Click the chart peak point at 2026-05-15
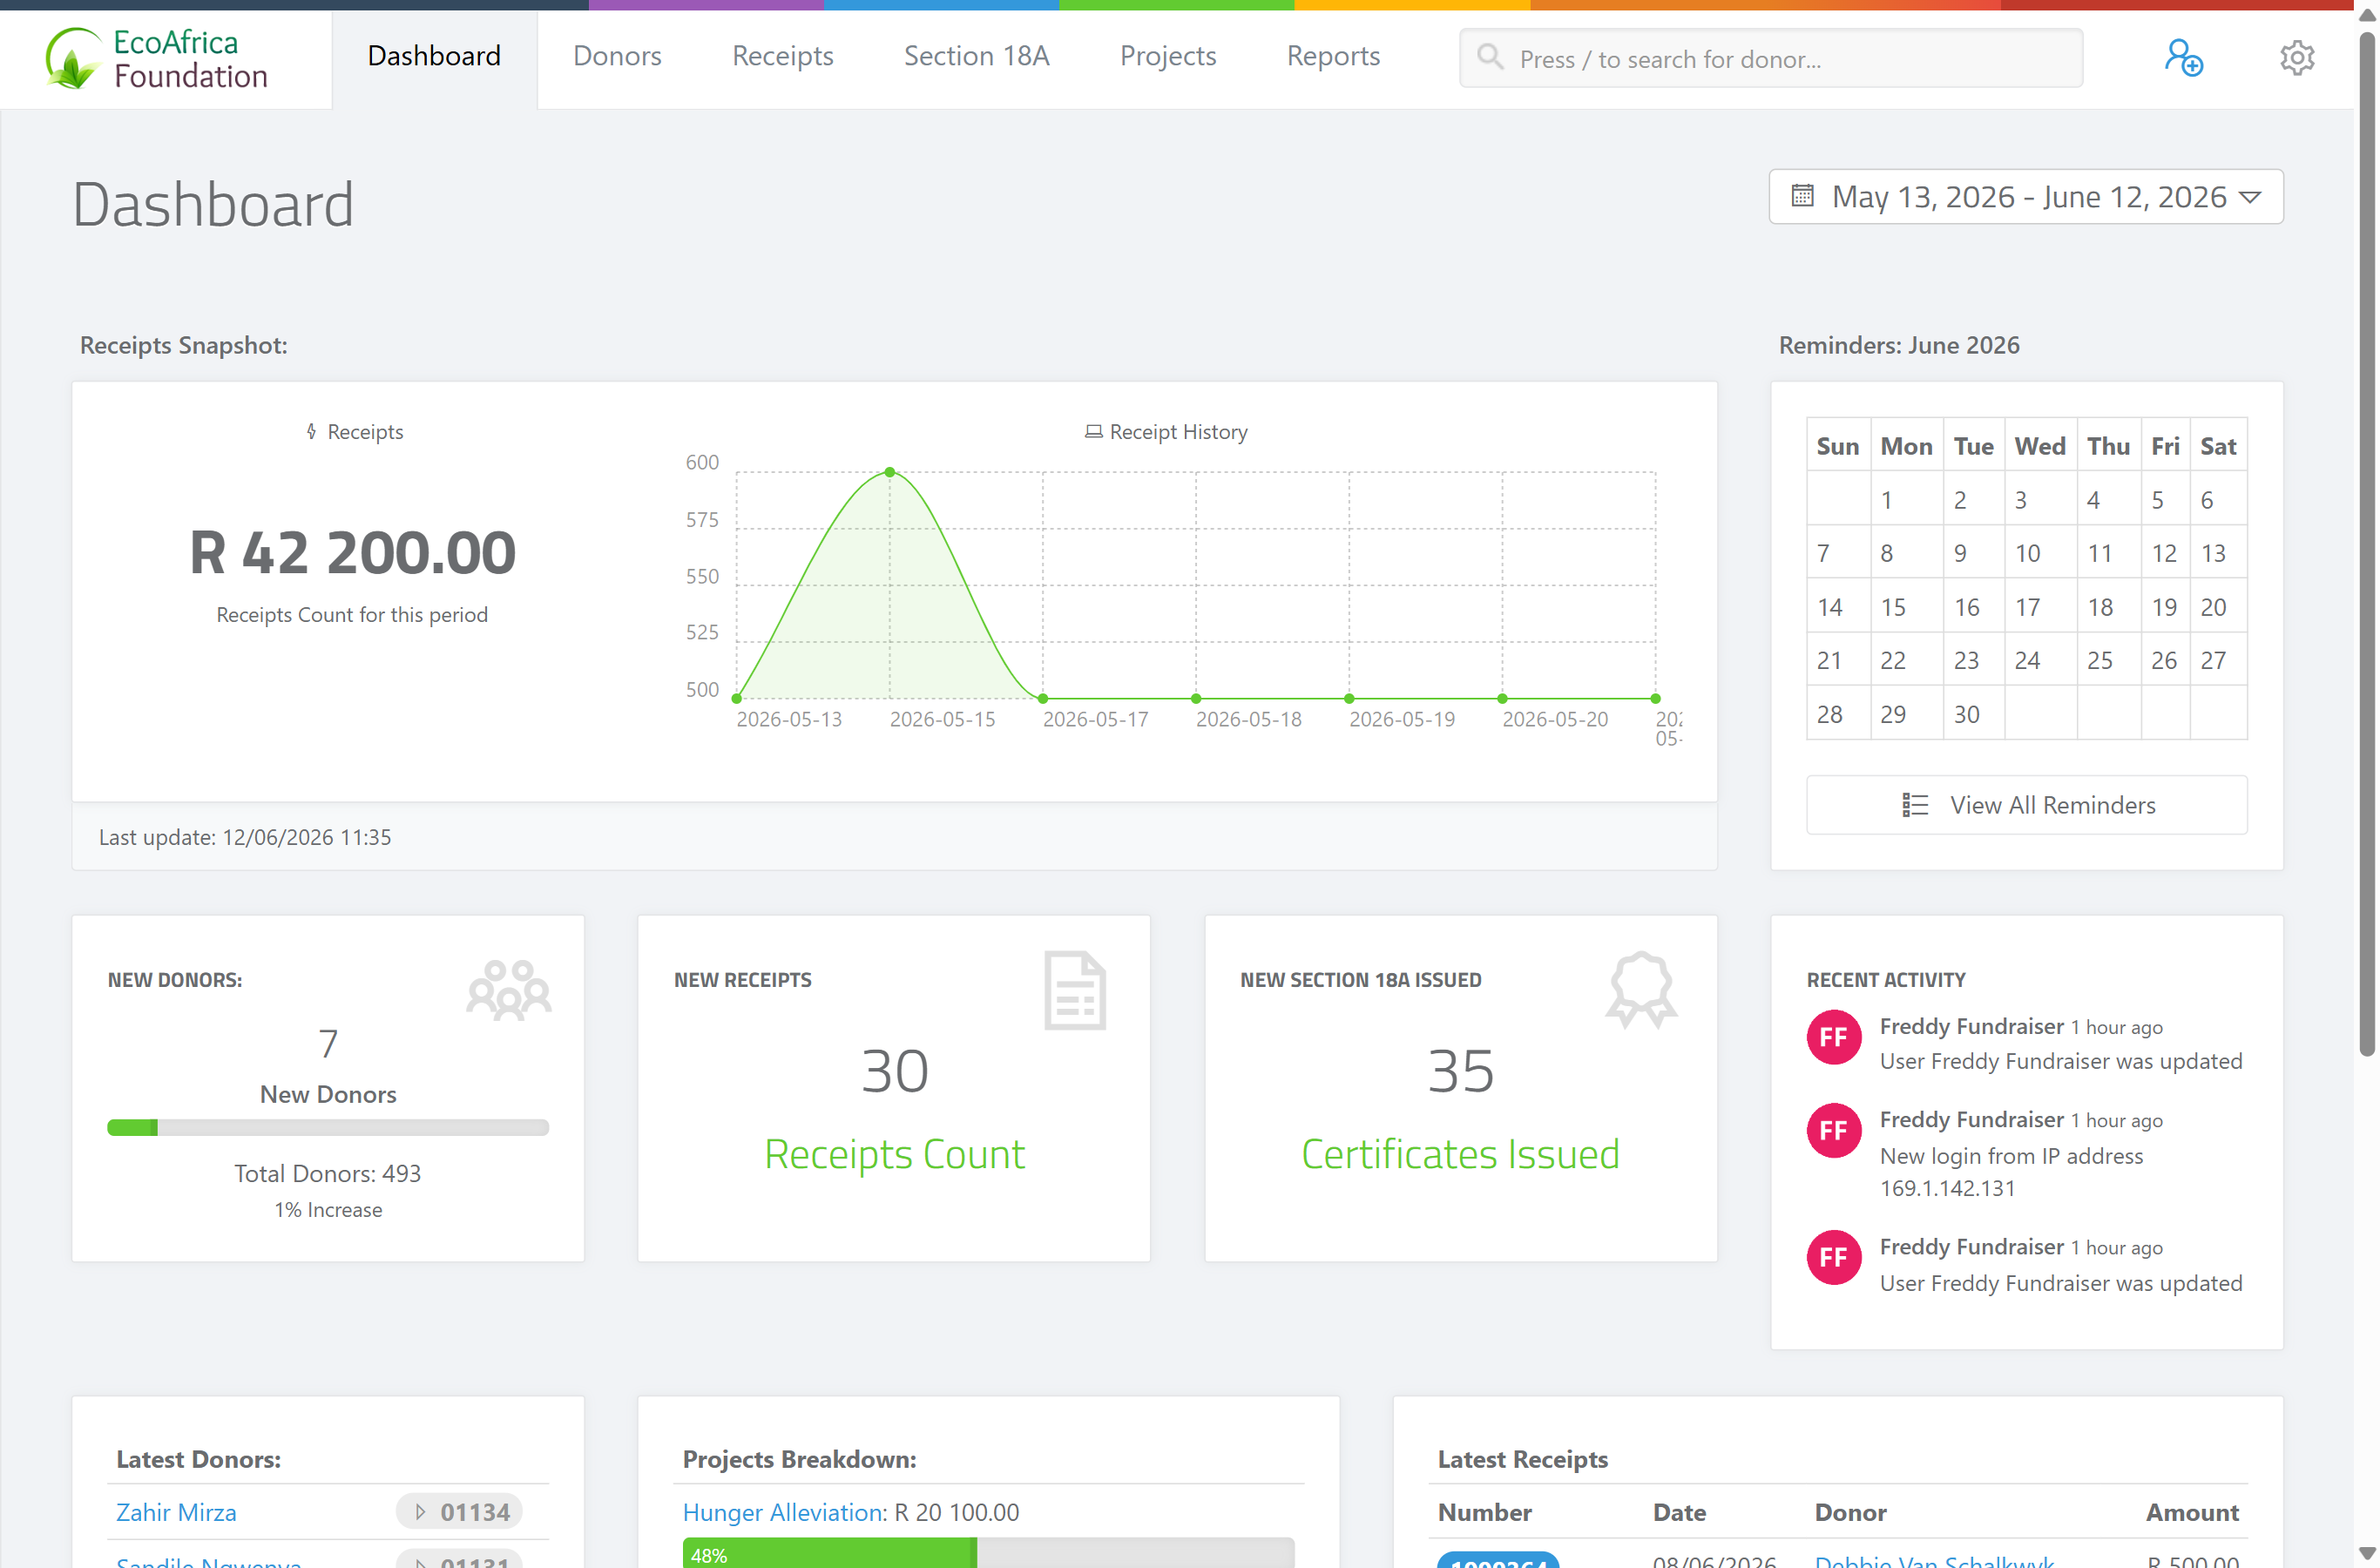 890,472
